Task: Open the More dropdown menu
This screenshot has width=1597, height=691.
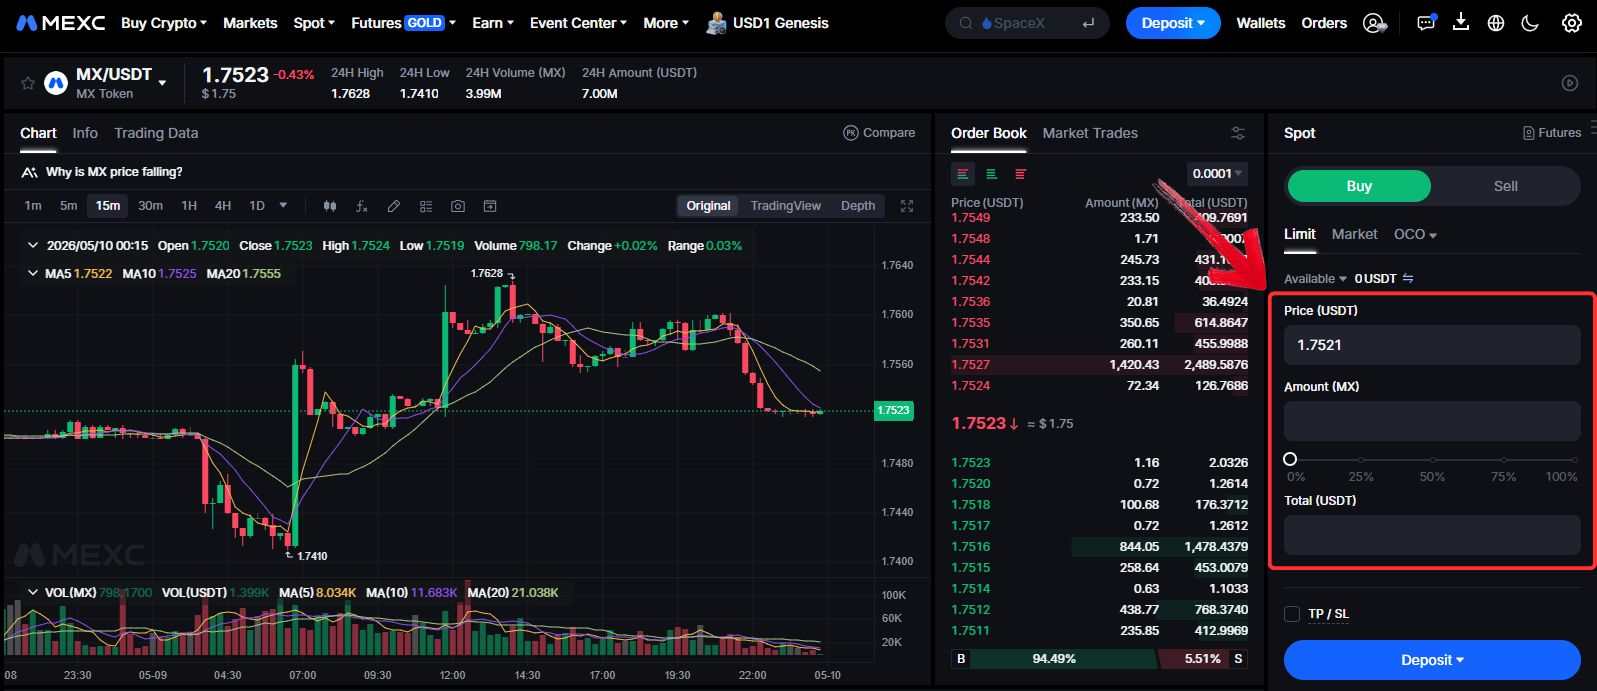Action: point(665,23)
